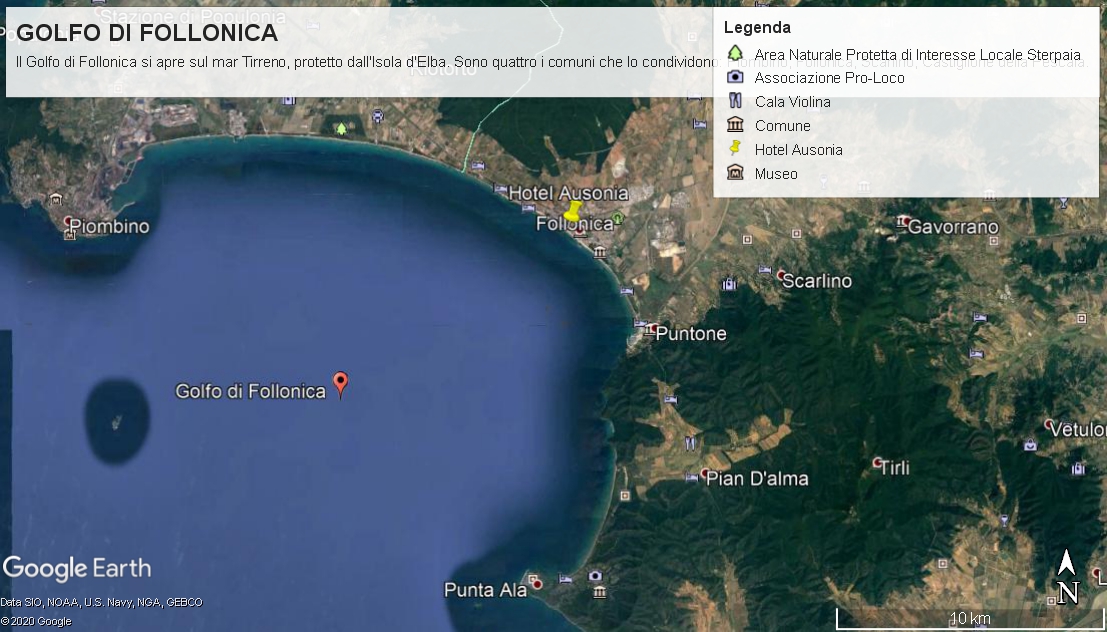The height and width of the screenshot is (632, 1107).
Task: Select the green round park icon right of Follonica label
Action: [618, 218]
